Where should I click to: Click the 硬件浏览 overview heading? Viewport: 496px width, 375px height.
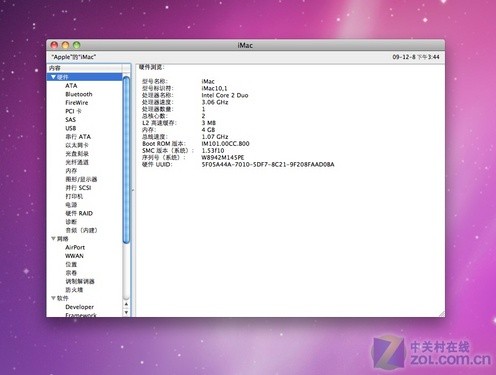(152, 67)
